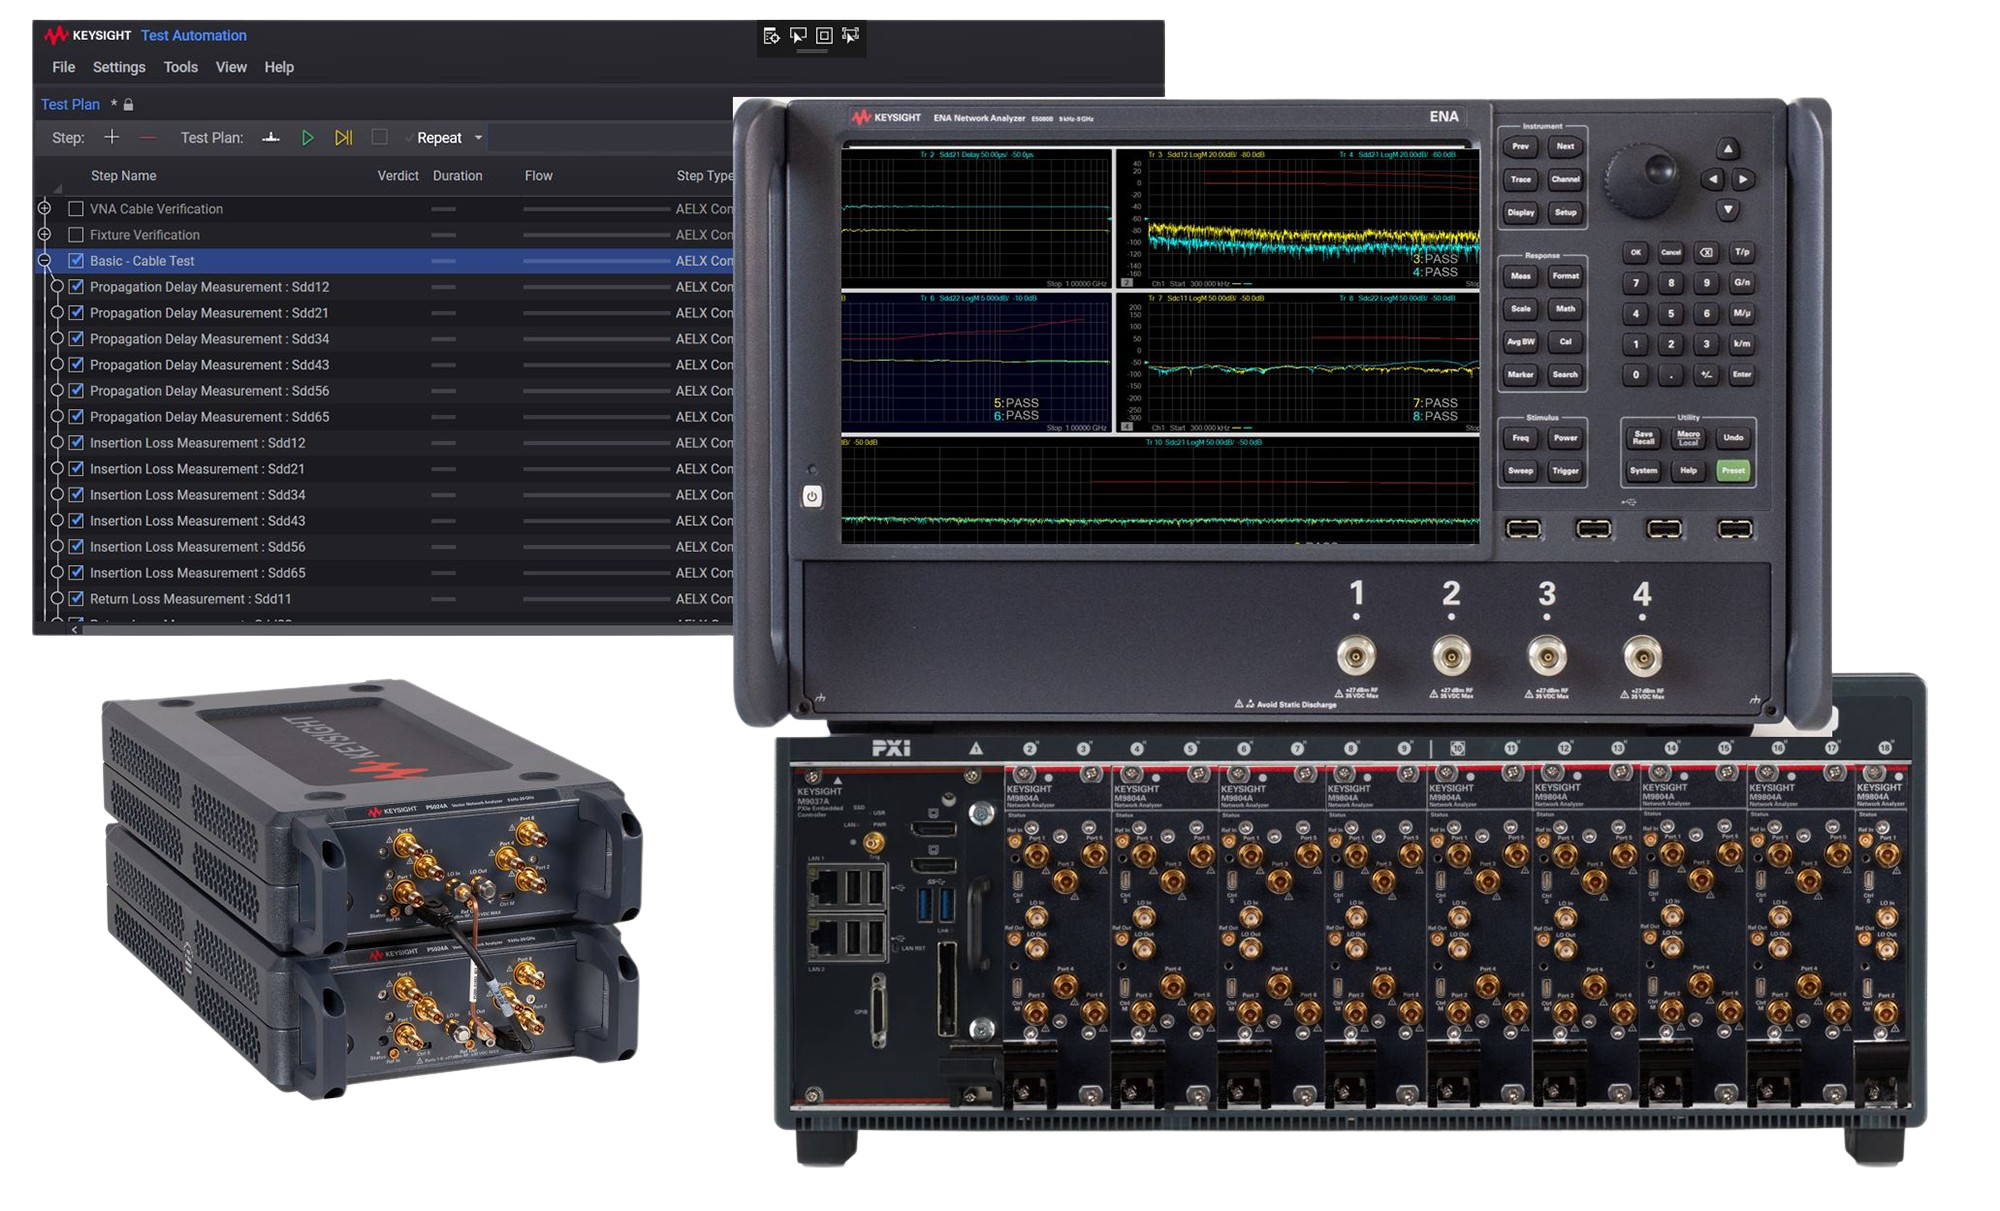2000x1211 pixels.
Task: Open the File menu
Action: pos(64,67)
